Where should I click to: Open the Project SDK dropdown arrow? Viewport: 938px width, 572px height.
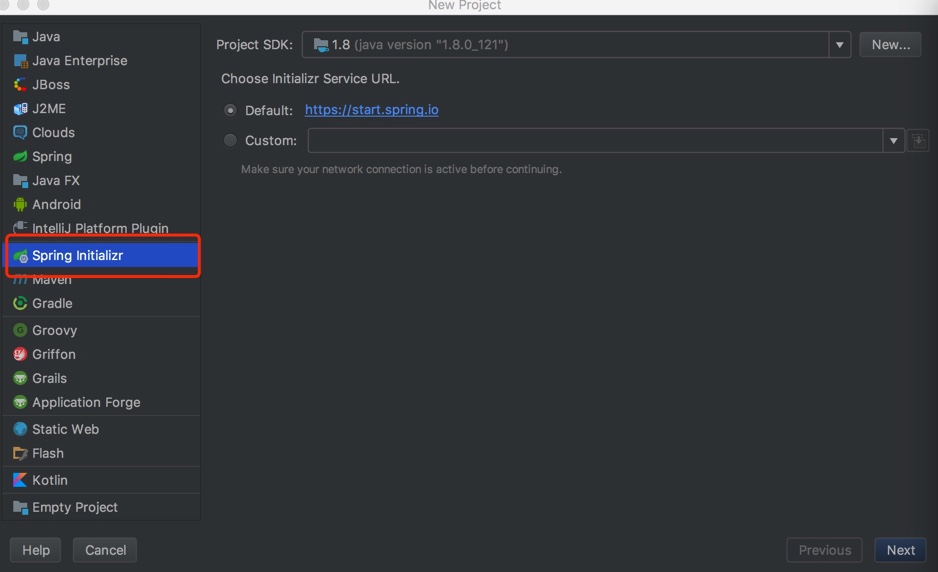[x=840, y=45]
